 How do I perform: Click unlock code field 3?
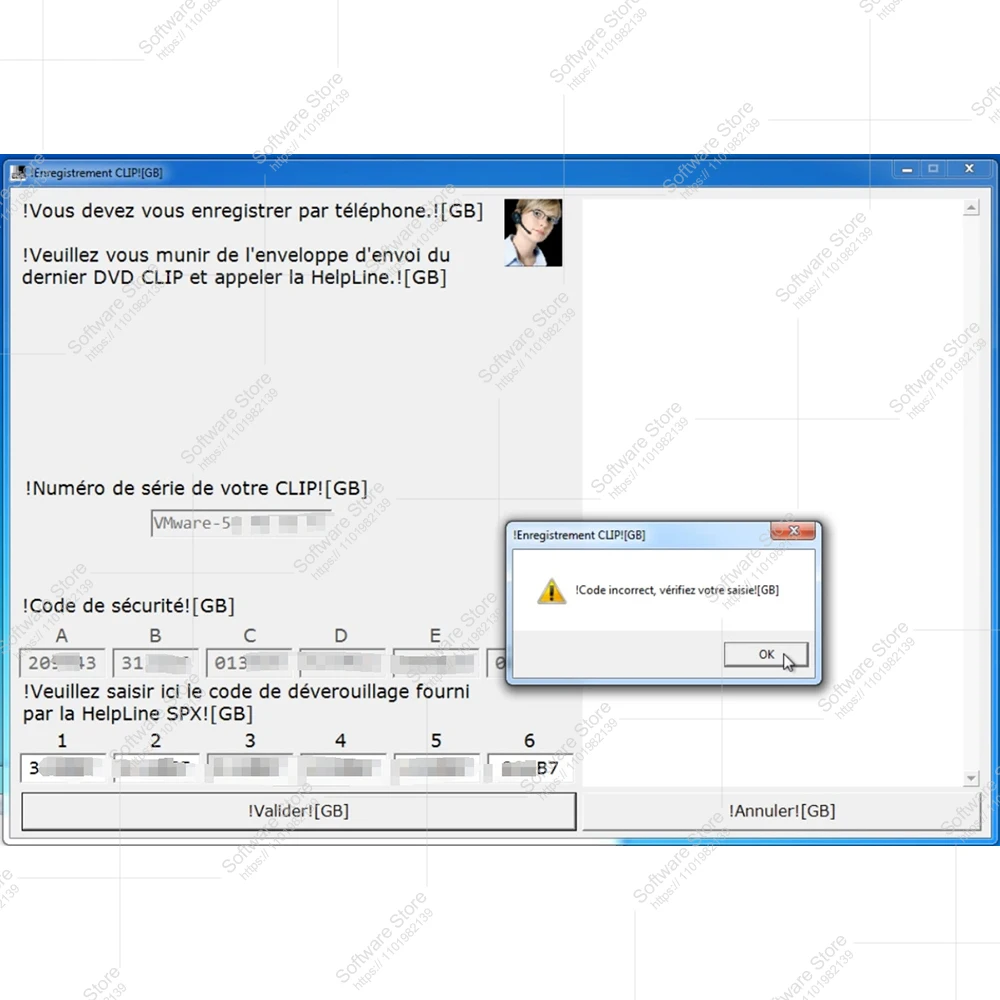tap(249, 768)
